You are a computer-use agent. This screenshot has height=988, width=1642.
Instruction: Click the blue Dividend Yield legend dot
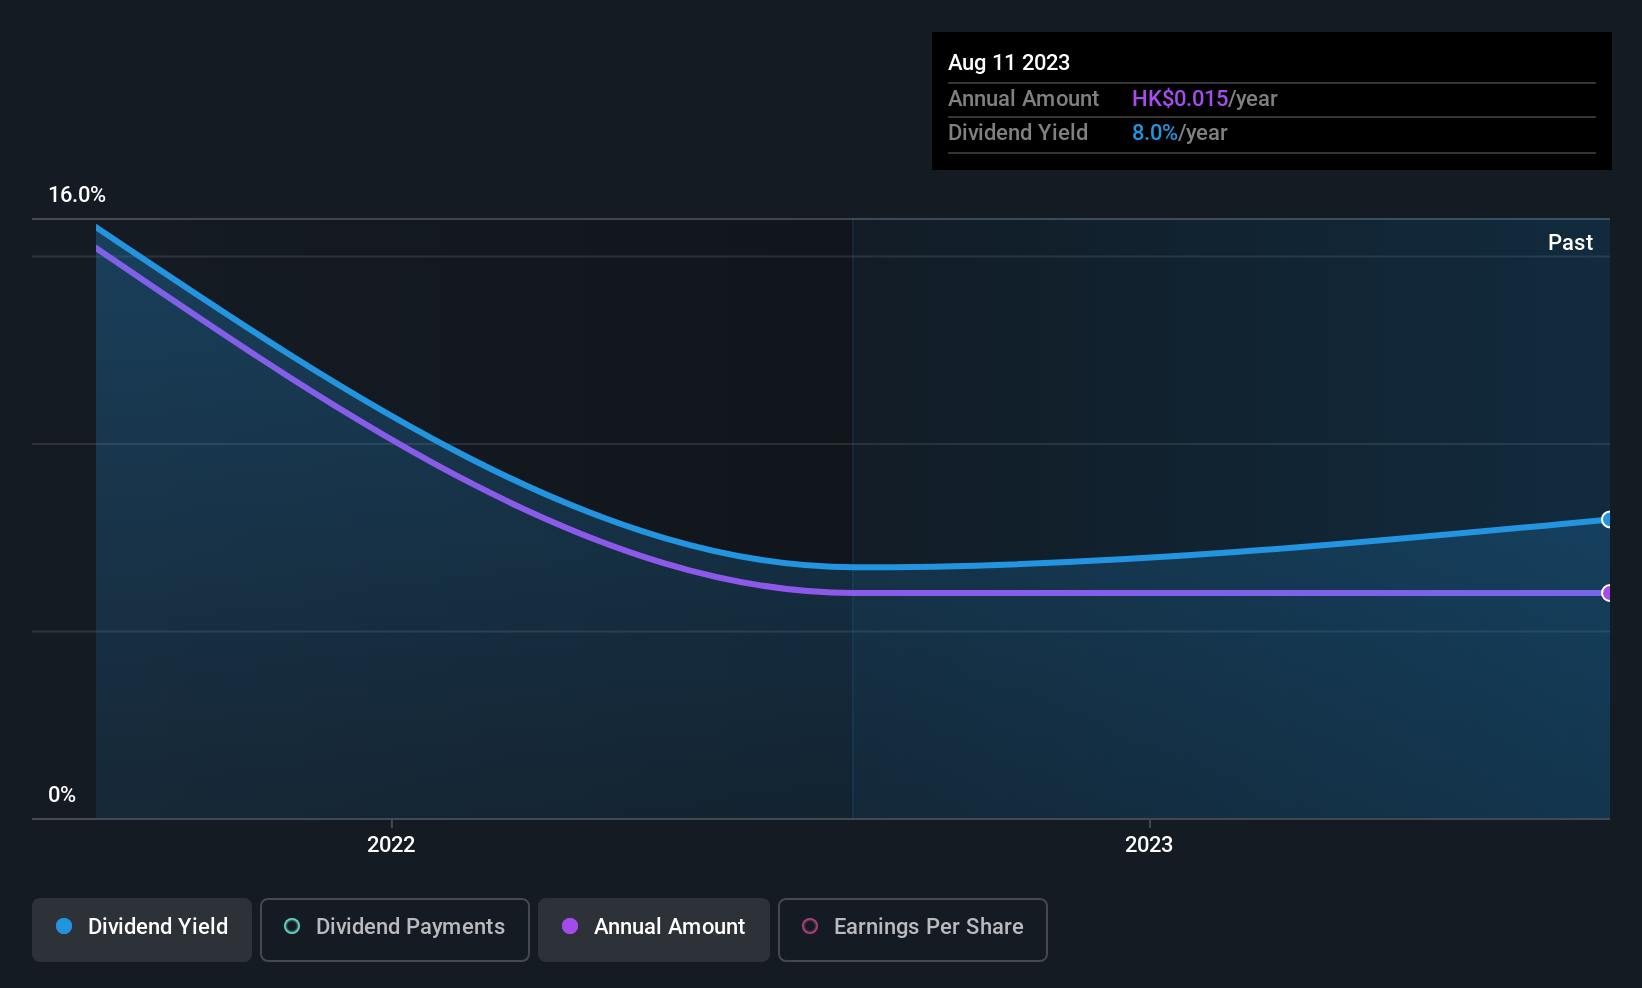click(x=65, y=926)
